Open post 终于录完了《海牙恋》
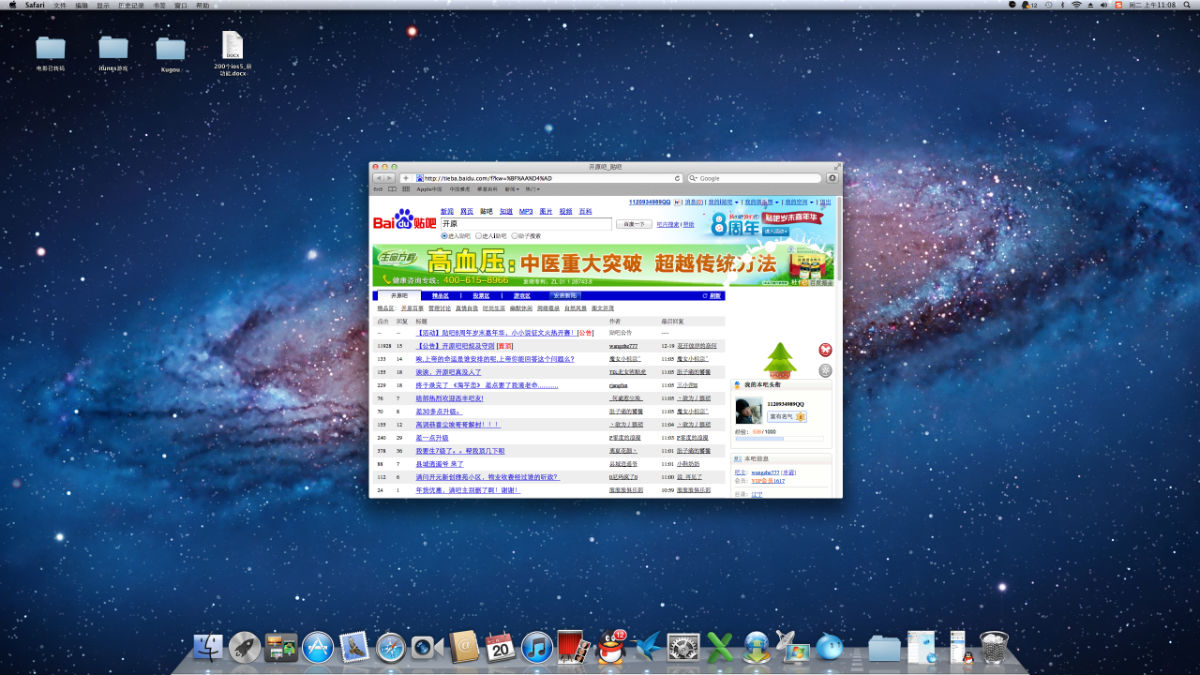 (487, 385)
